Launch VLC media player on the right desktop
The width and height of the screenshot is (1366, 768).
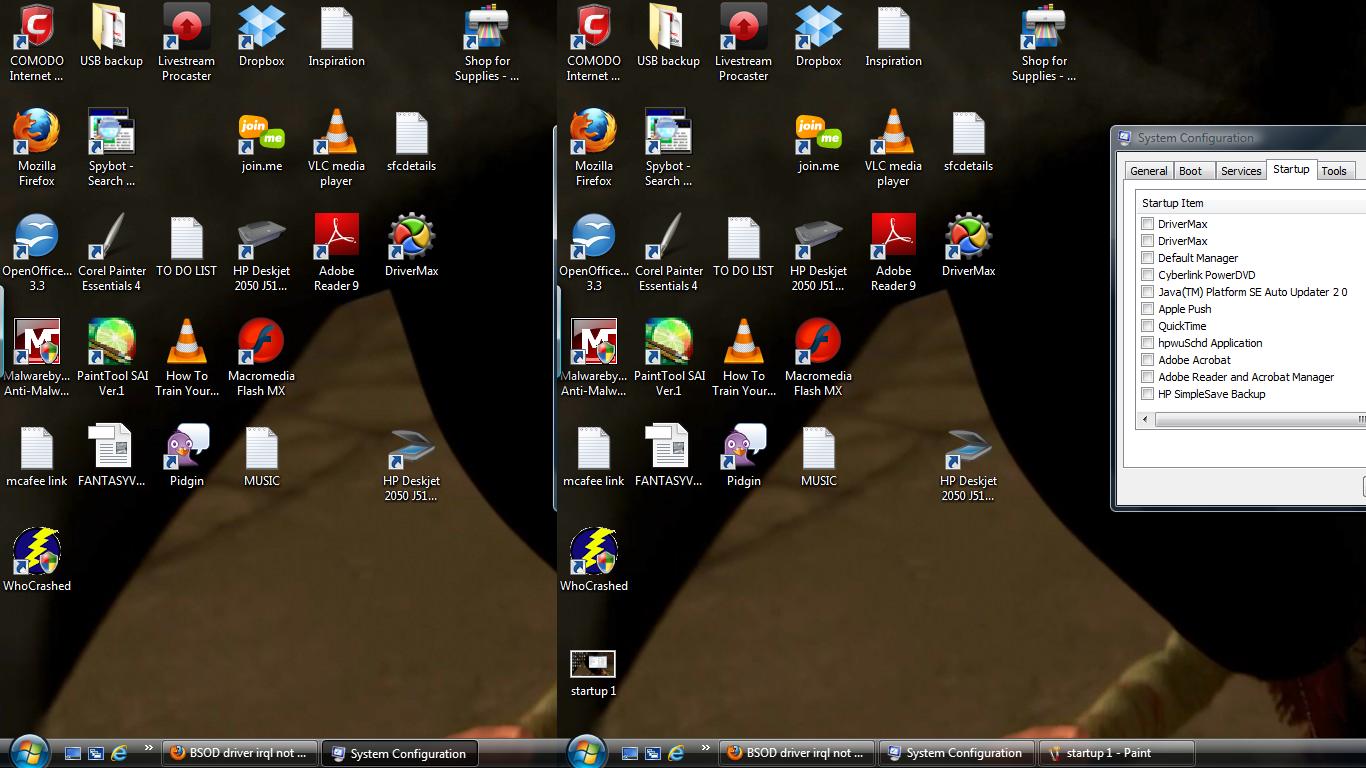click(x=893, y=147)
